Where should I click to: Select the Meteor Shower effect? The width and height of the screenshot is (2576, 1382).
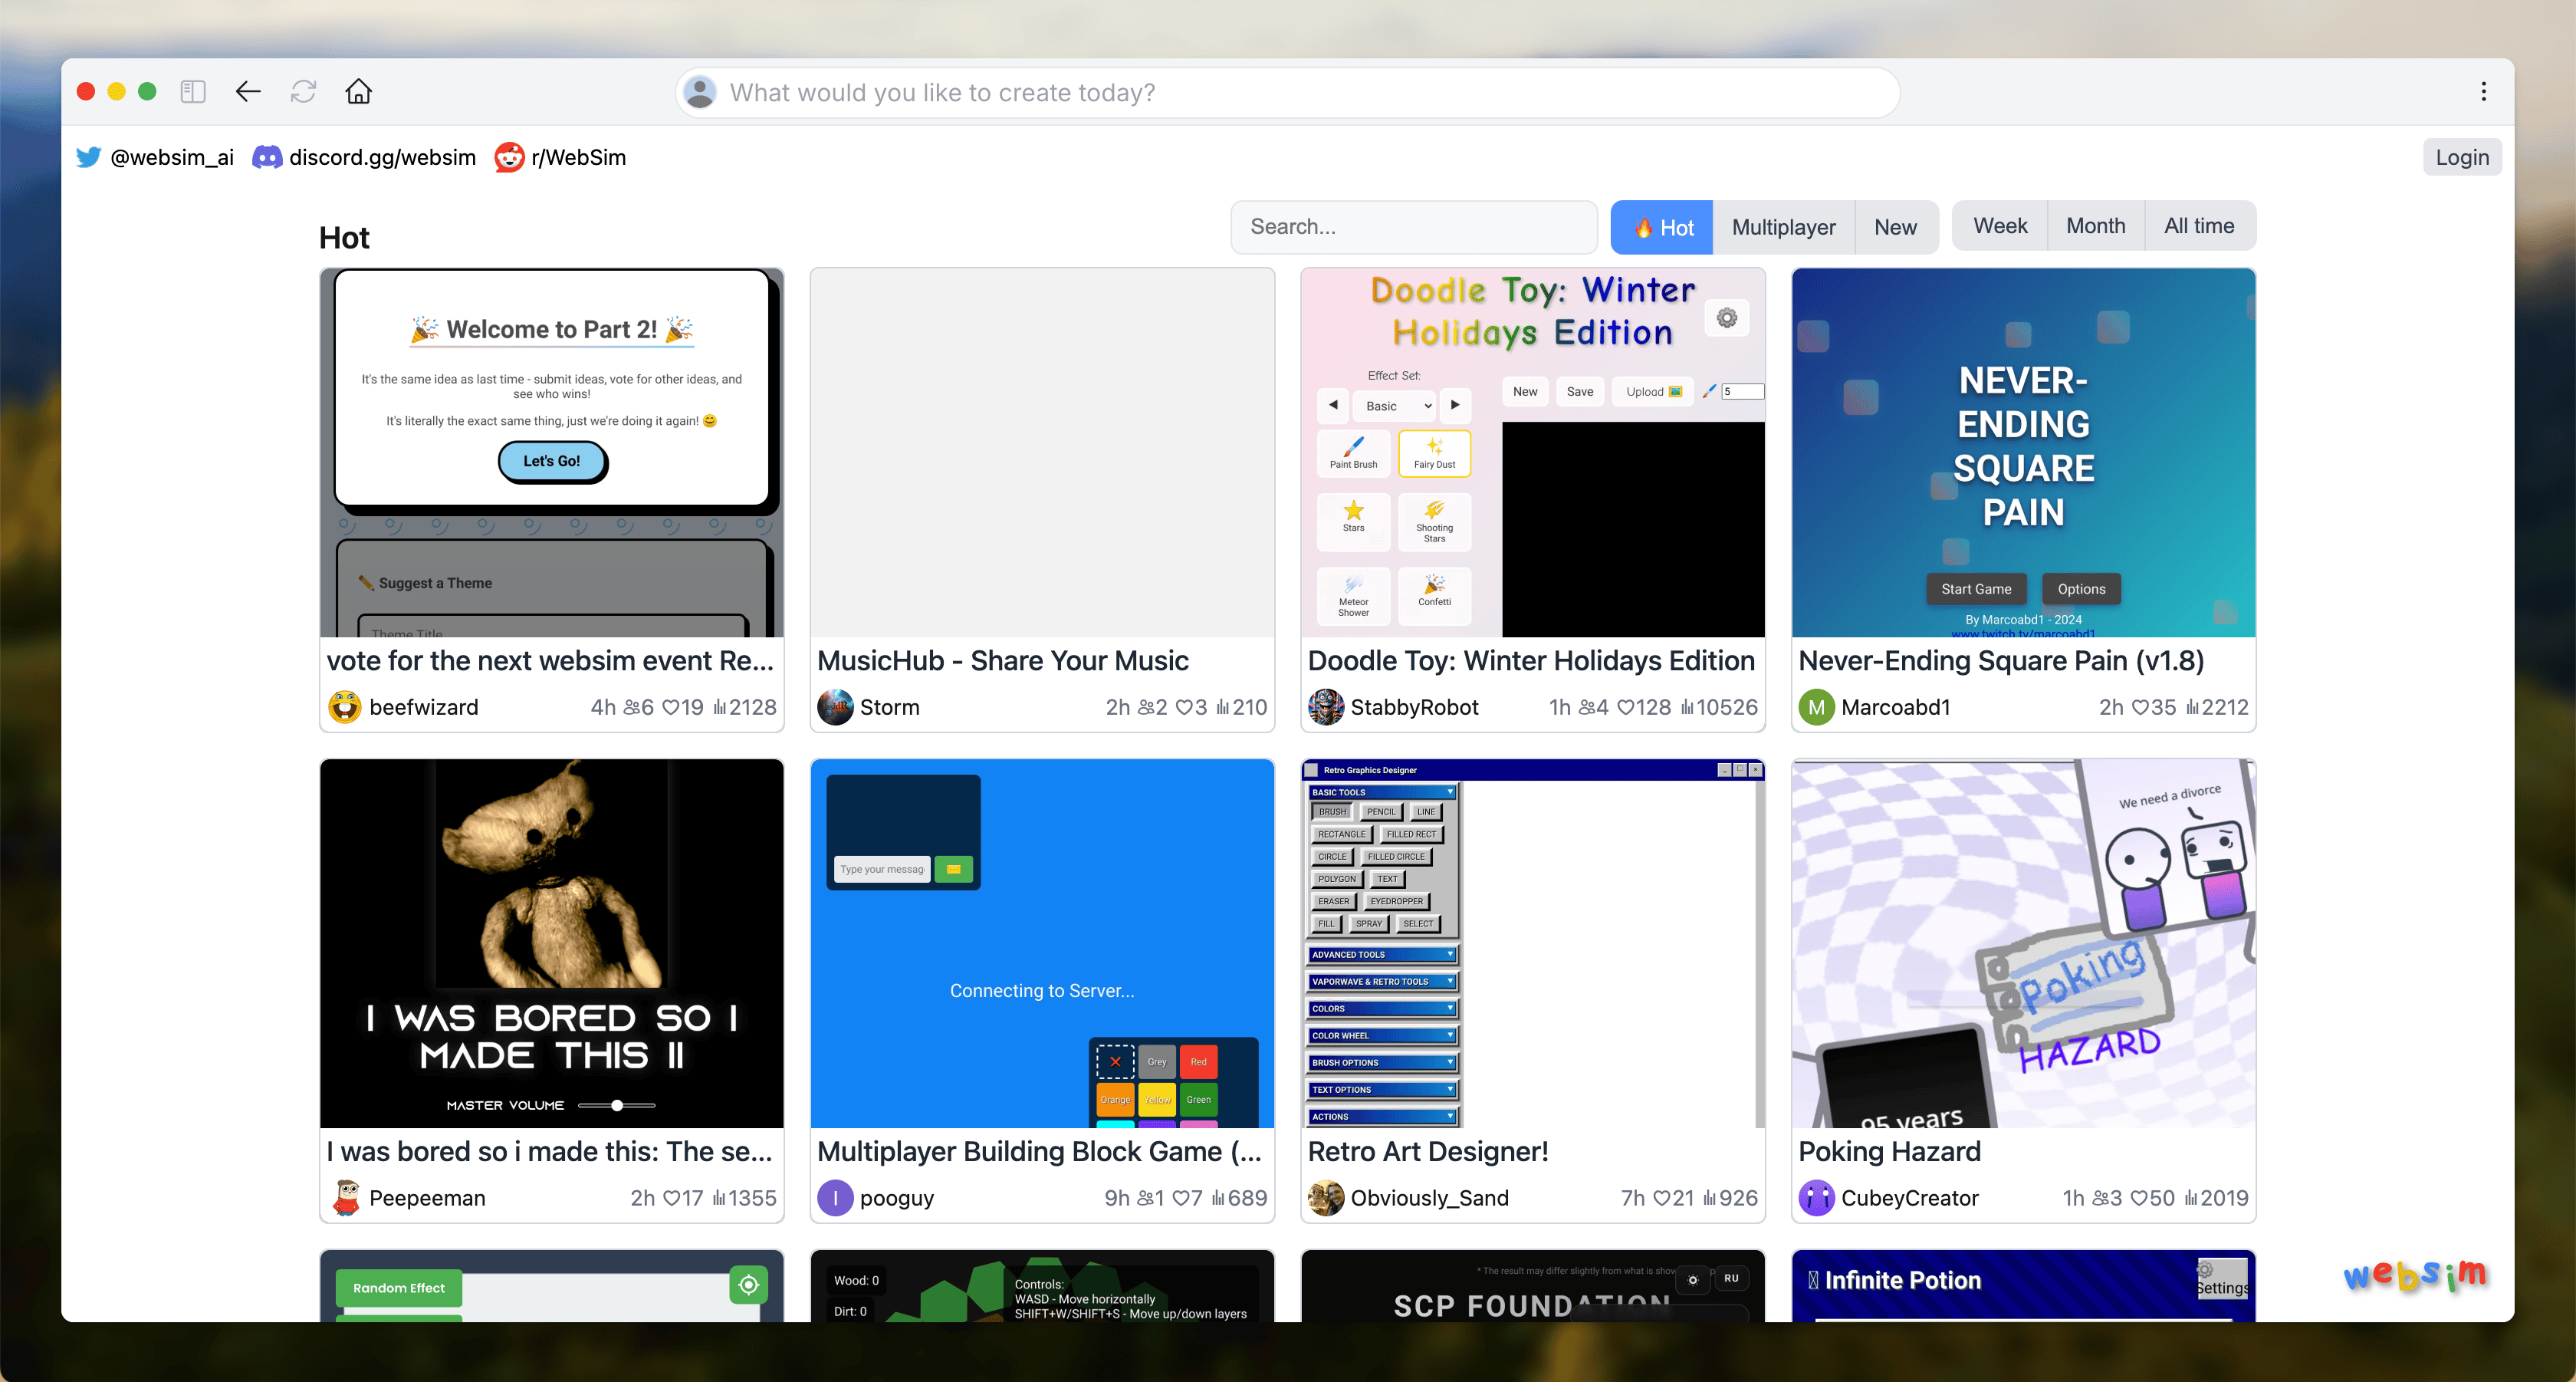pos(1353,595)
